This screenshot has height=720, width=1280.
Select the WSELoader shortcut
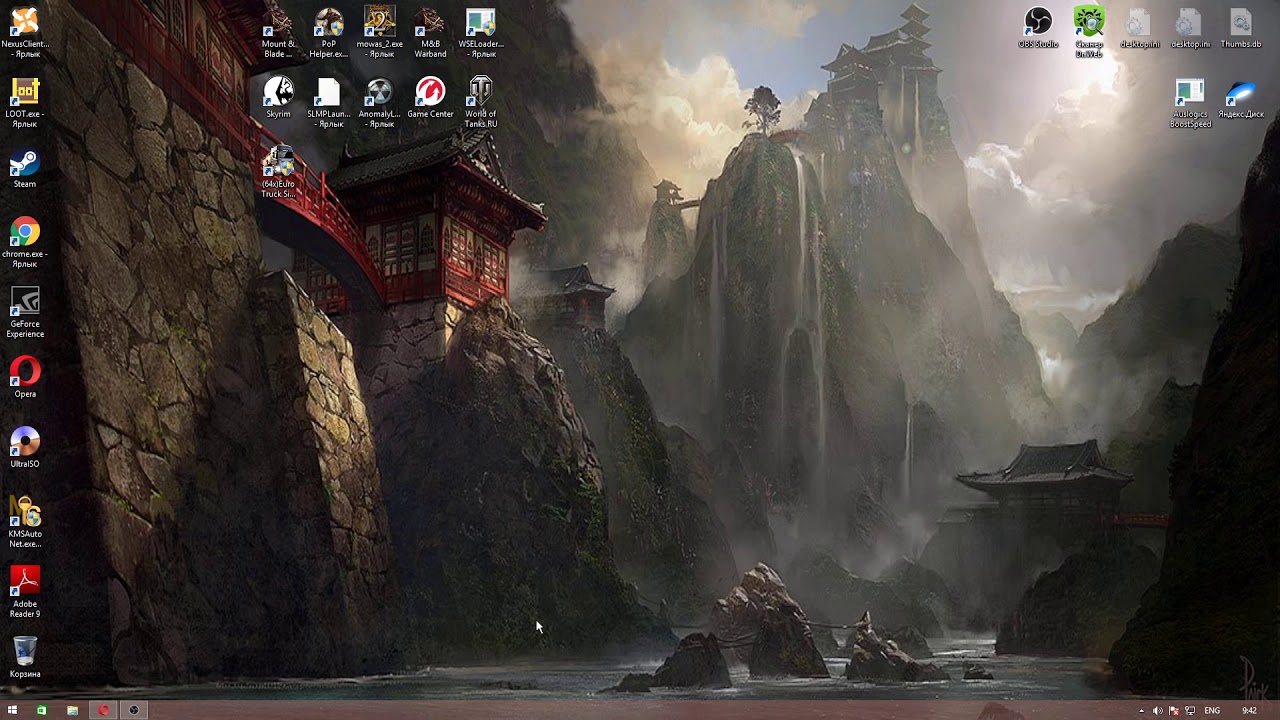coord(481,32)
